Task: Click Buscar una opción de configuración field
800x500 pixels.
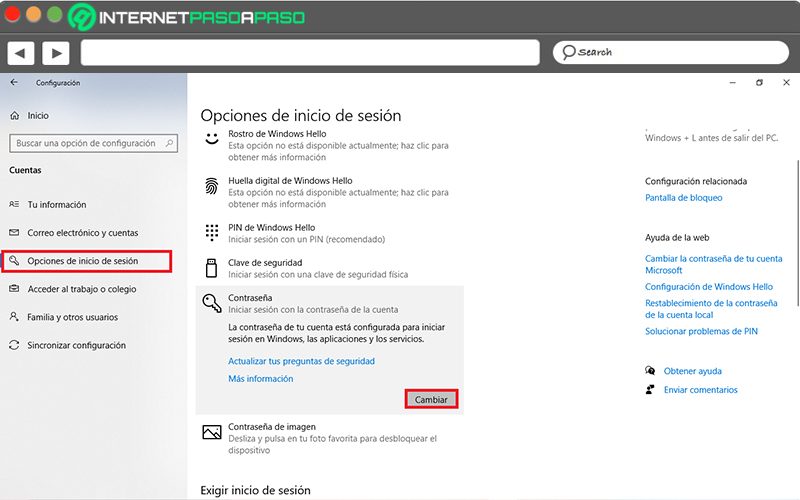Action: (93, 143)
